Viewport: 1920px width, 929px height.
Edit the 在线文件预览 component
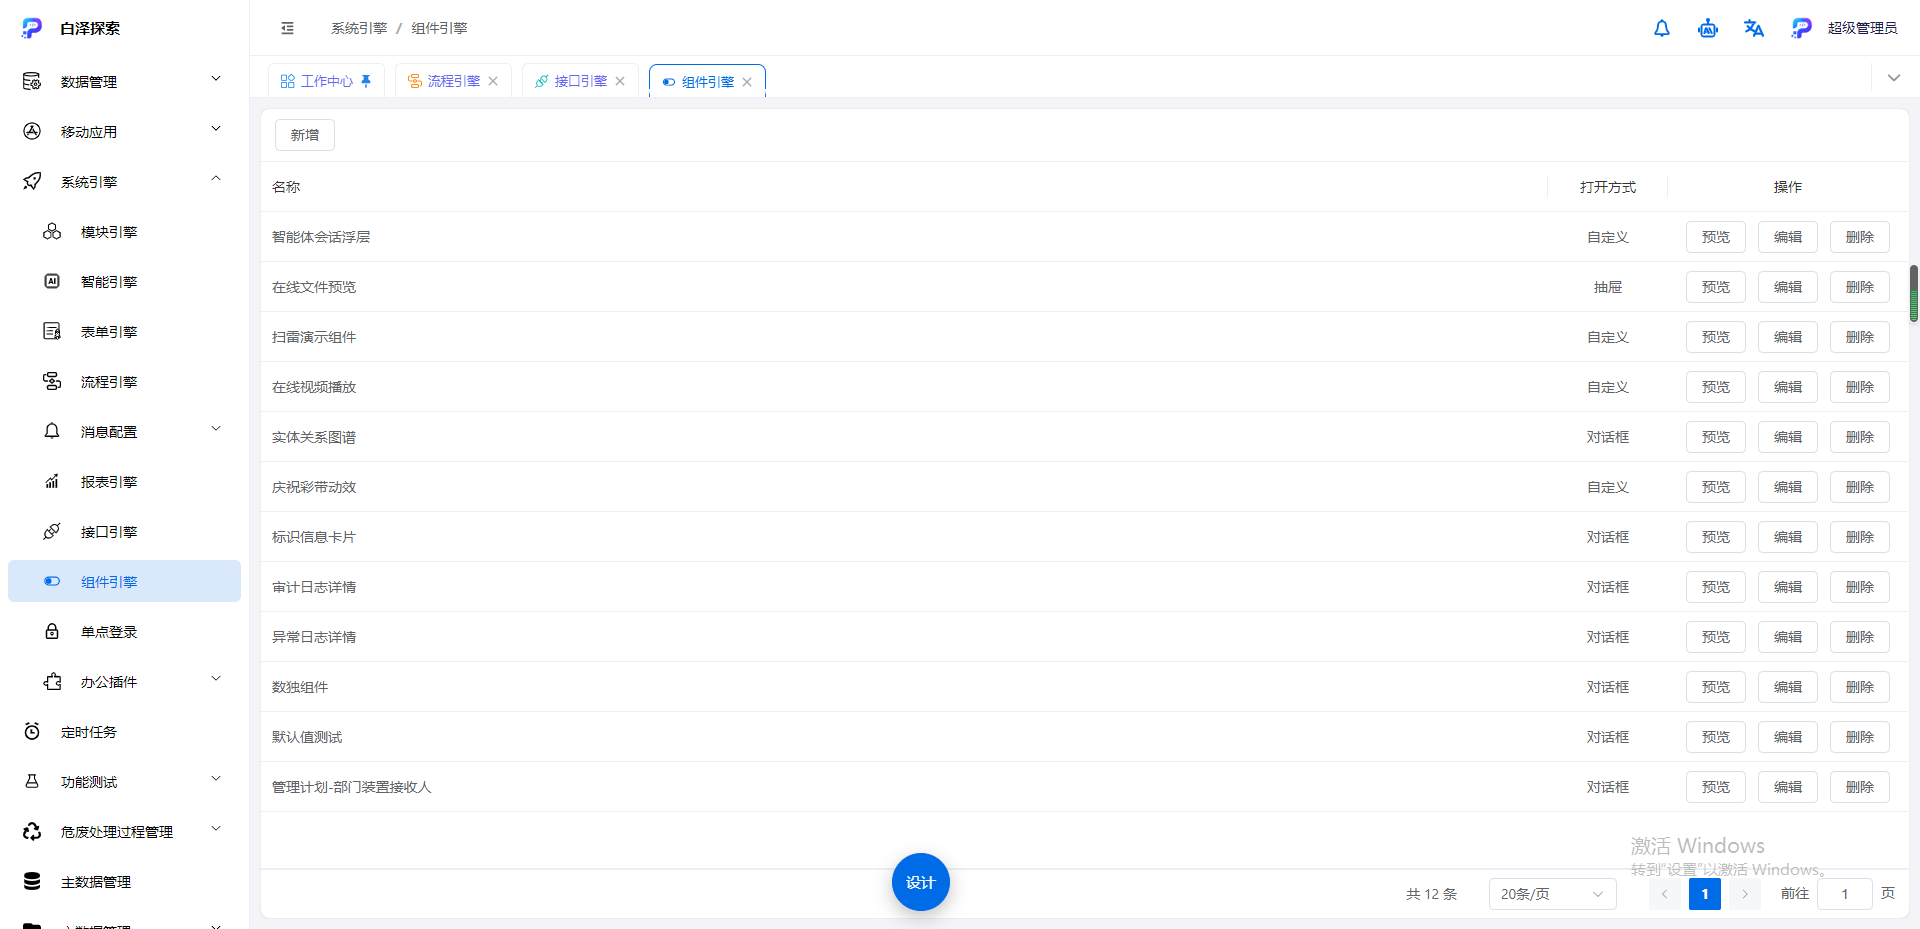point(1788,287)
